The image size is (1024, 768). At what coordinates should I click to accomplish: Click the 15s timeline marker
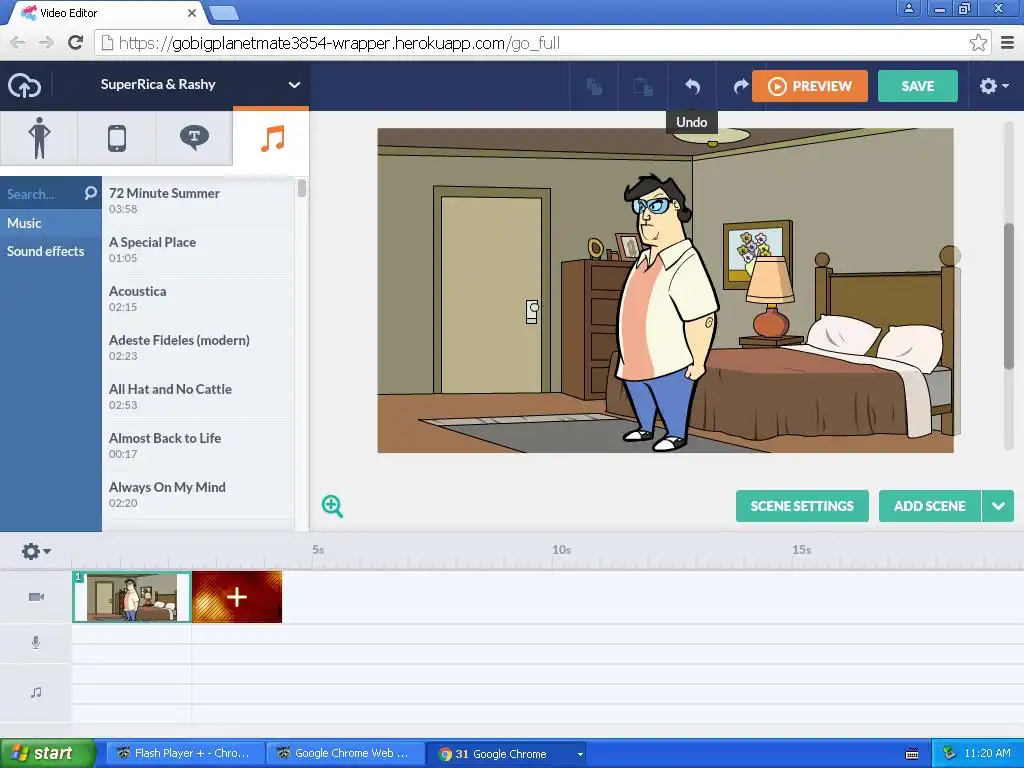(801, 550)
